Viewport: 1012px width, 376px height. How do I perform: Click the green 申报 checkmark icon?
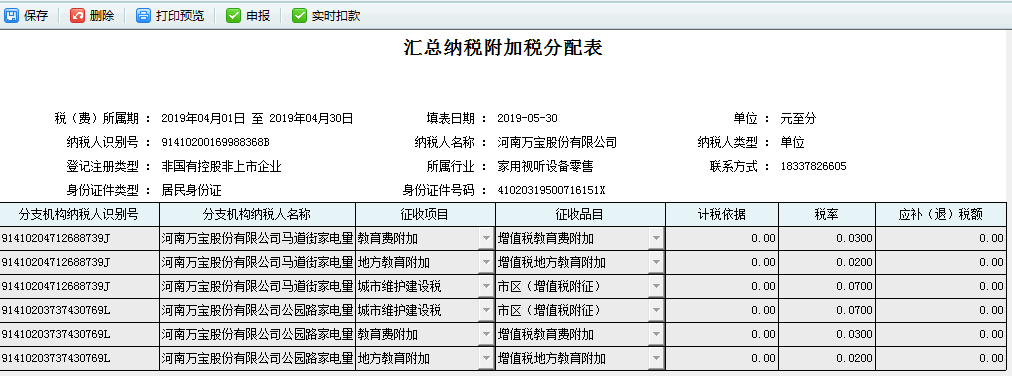click(x=233, y=16)
